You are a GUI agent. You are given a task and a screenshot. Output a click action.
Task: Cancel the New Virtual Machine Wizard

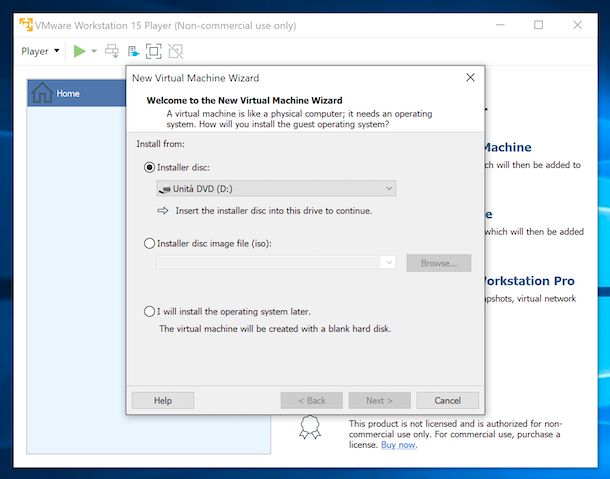click(x=447, y=400)
